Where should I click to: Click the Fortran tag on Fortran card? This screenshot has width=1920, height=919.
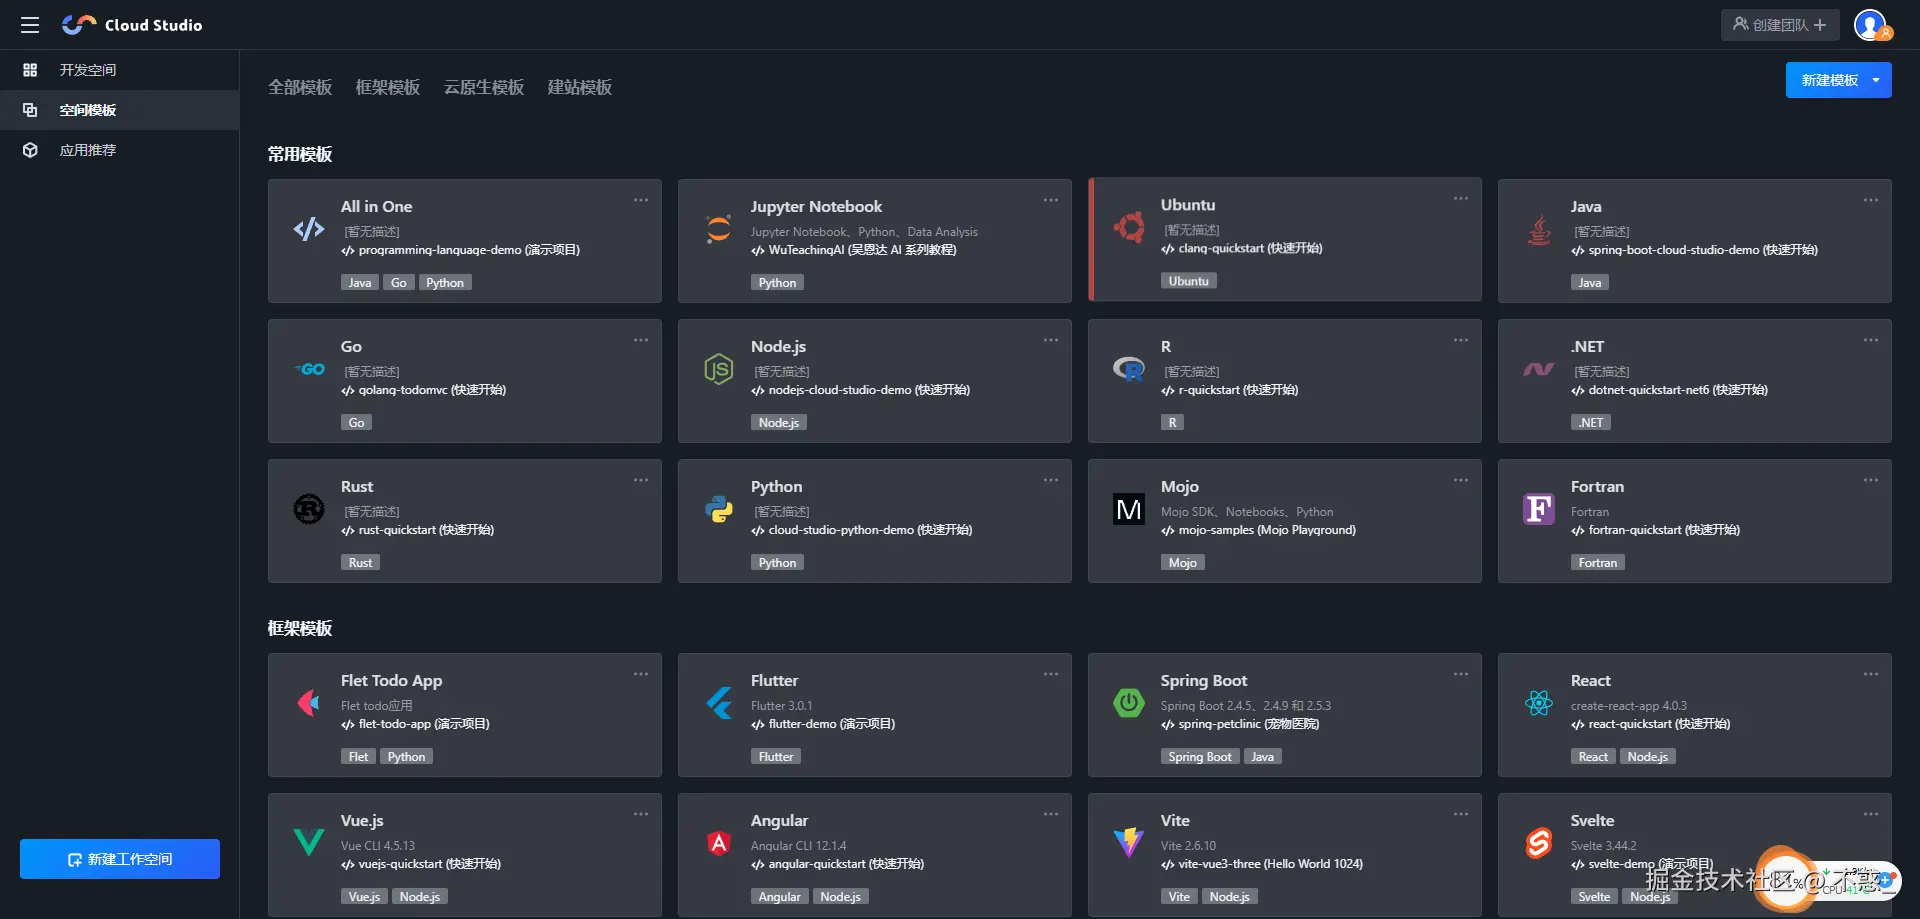click(1598, 563)
